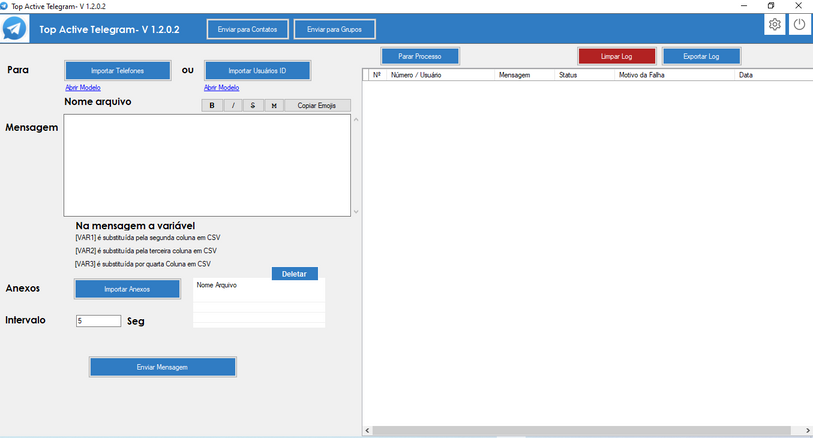Sort by Data column header

click(x=774, y=75)
